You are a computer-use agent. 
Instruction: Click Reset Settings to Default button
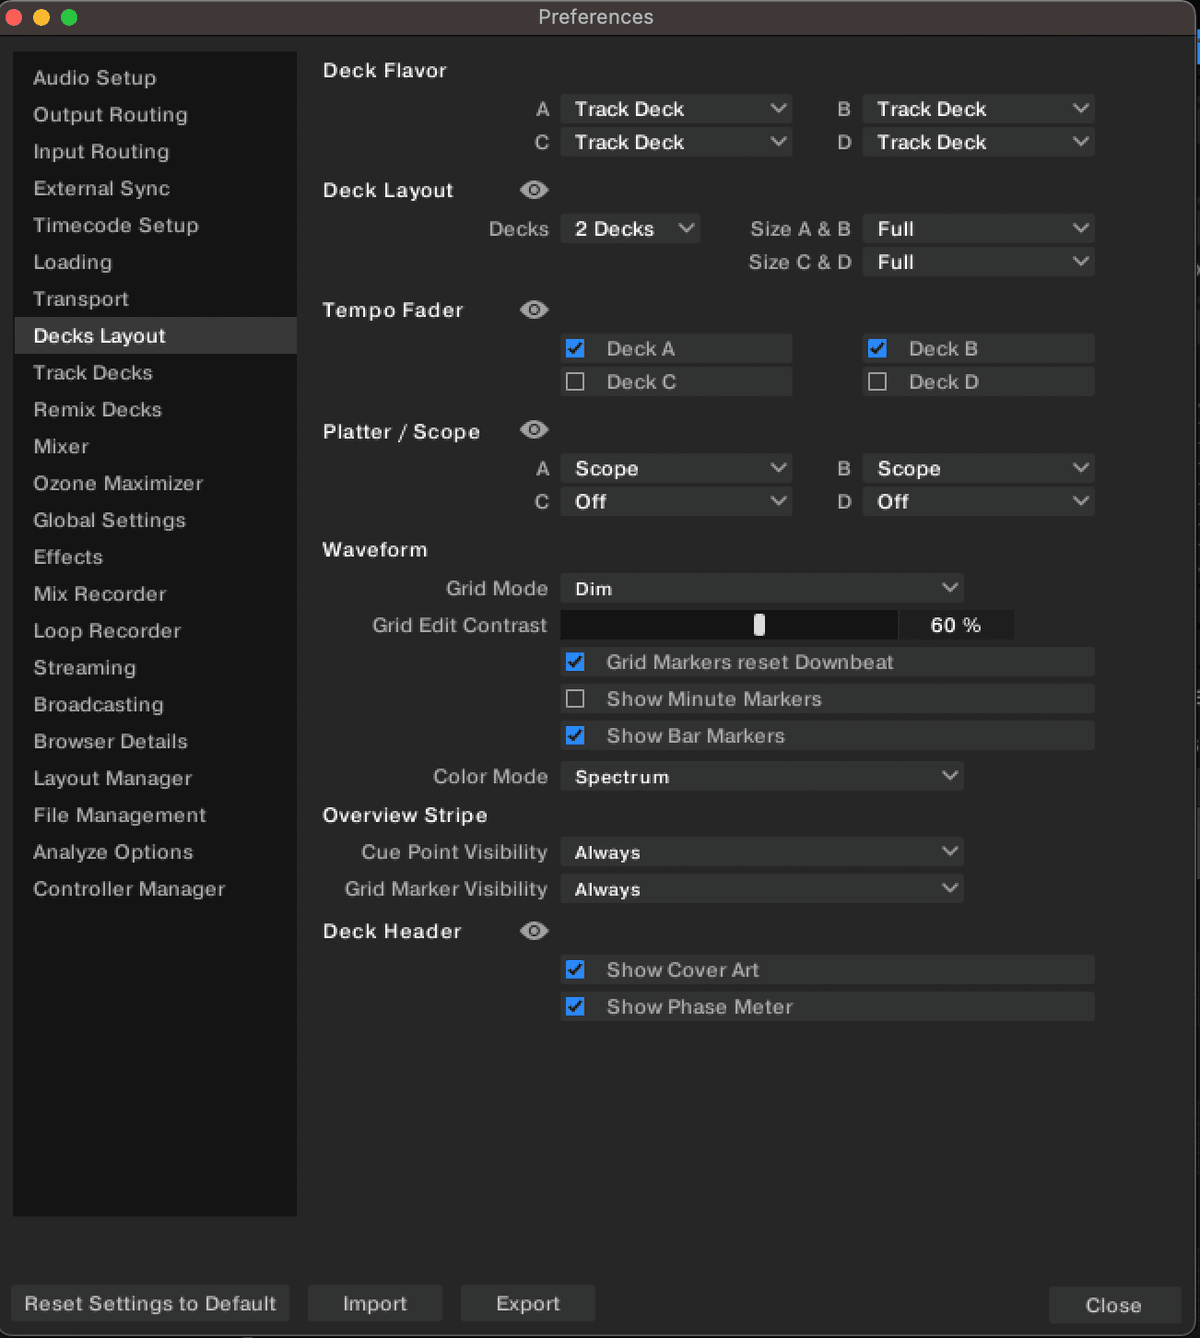150,1304
